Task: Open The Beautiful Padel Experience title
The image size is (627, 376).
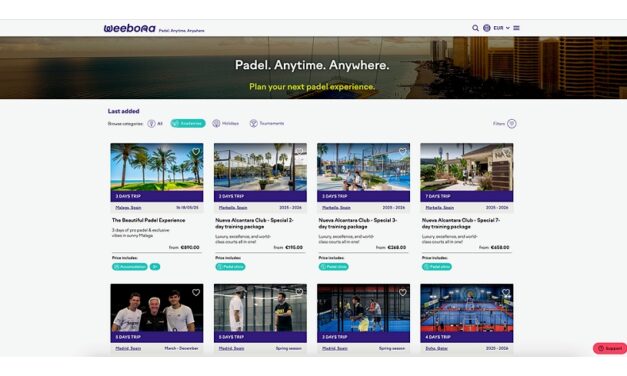Action: 148,220
